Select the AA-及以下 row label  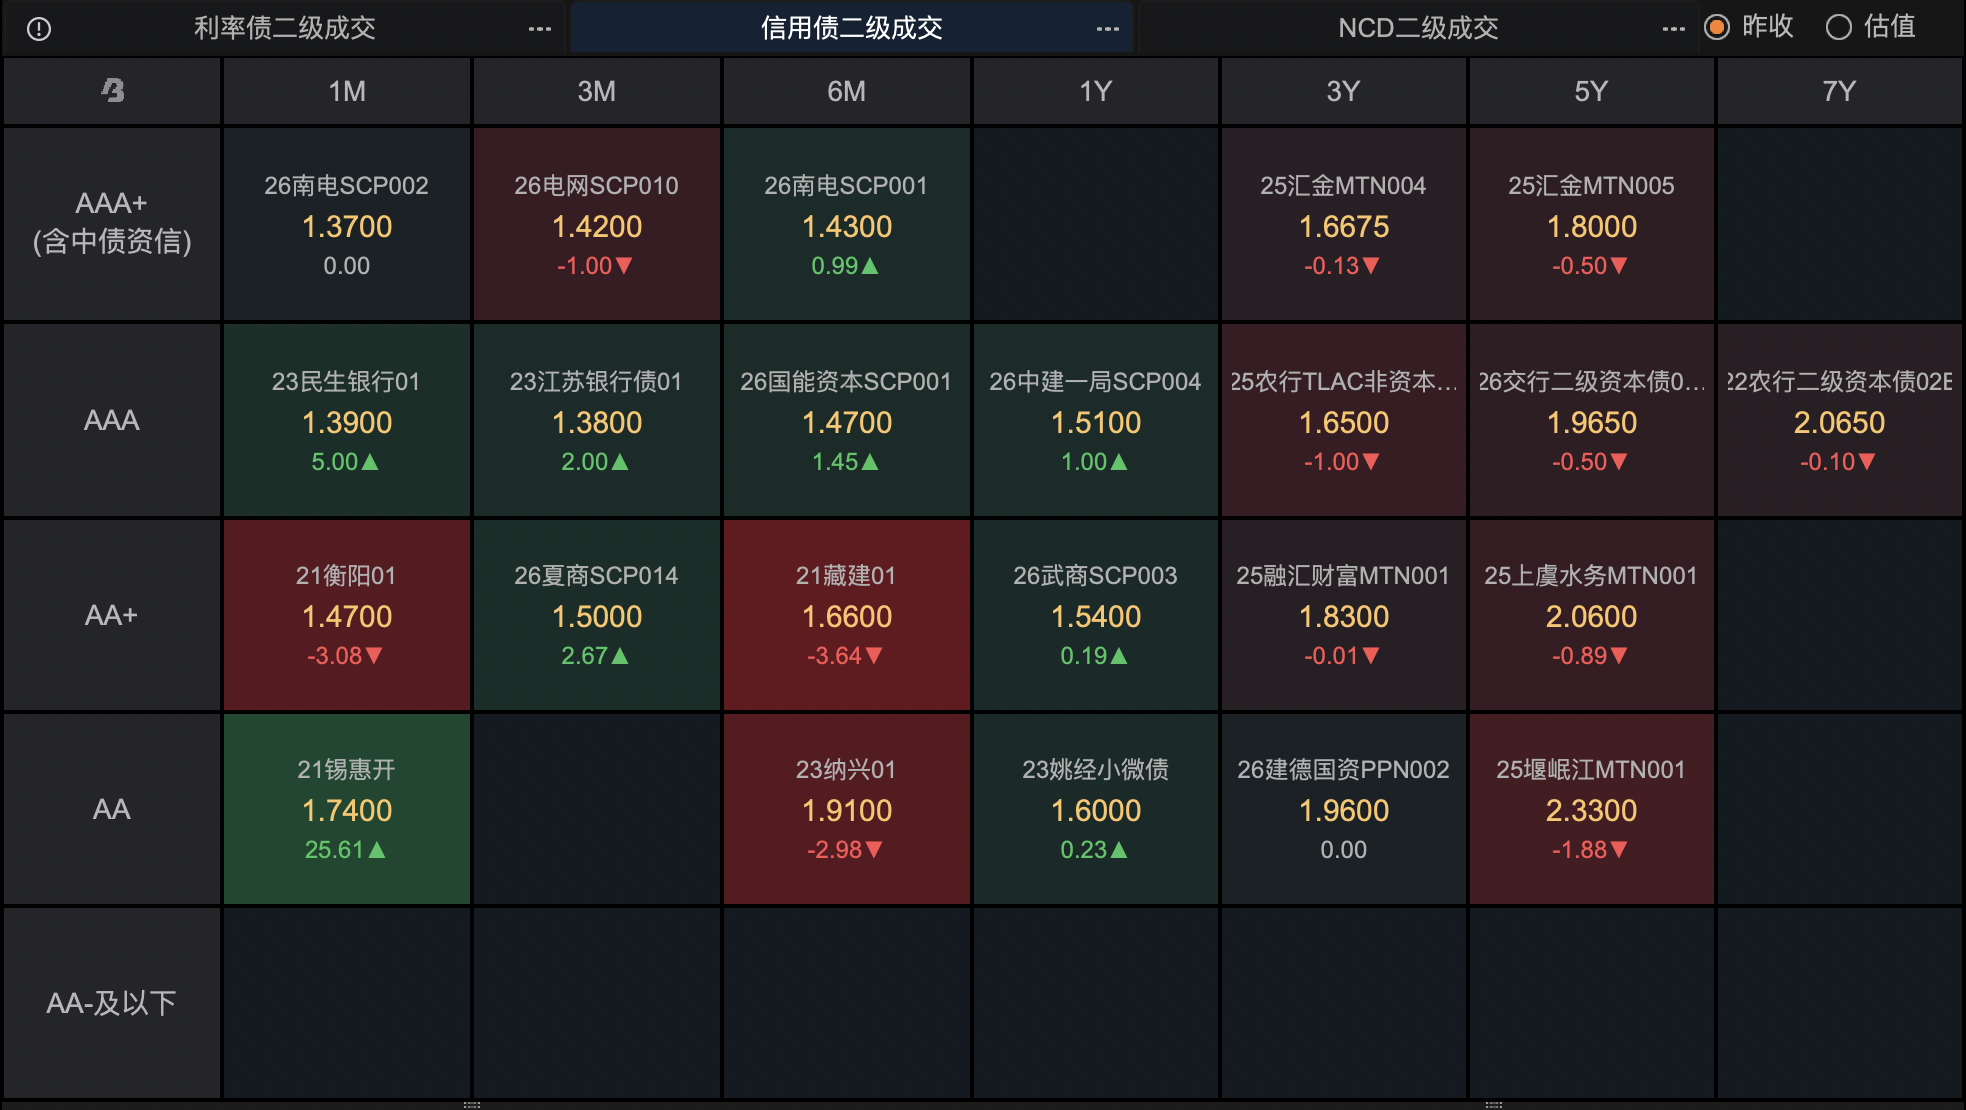[x=112, y=1003]
